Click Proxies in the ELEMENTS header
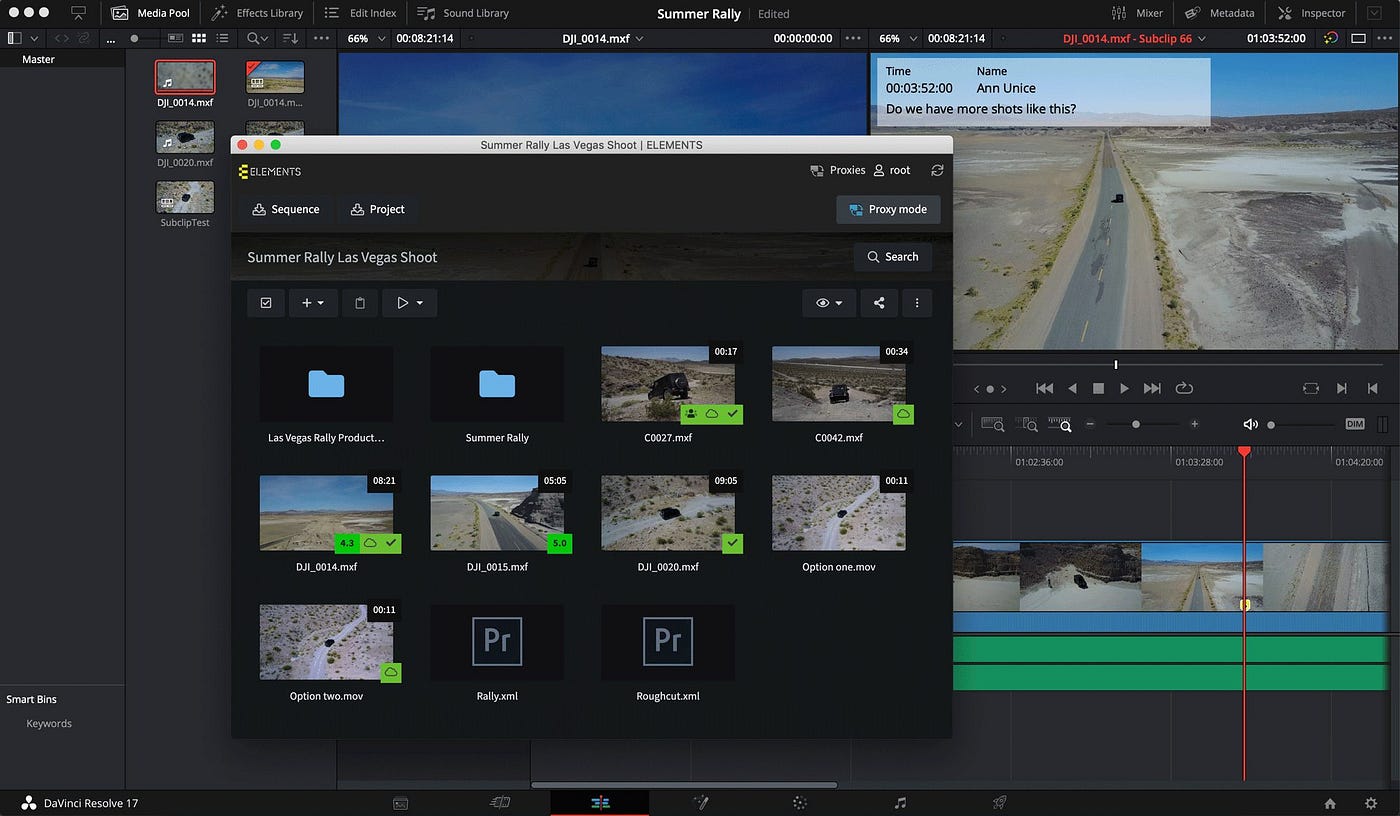 tap(838, 170)
